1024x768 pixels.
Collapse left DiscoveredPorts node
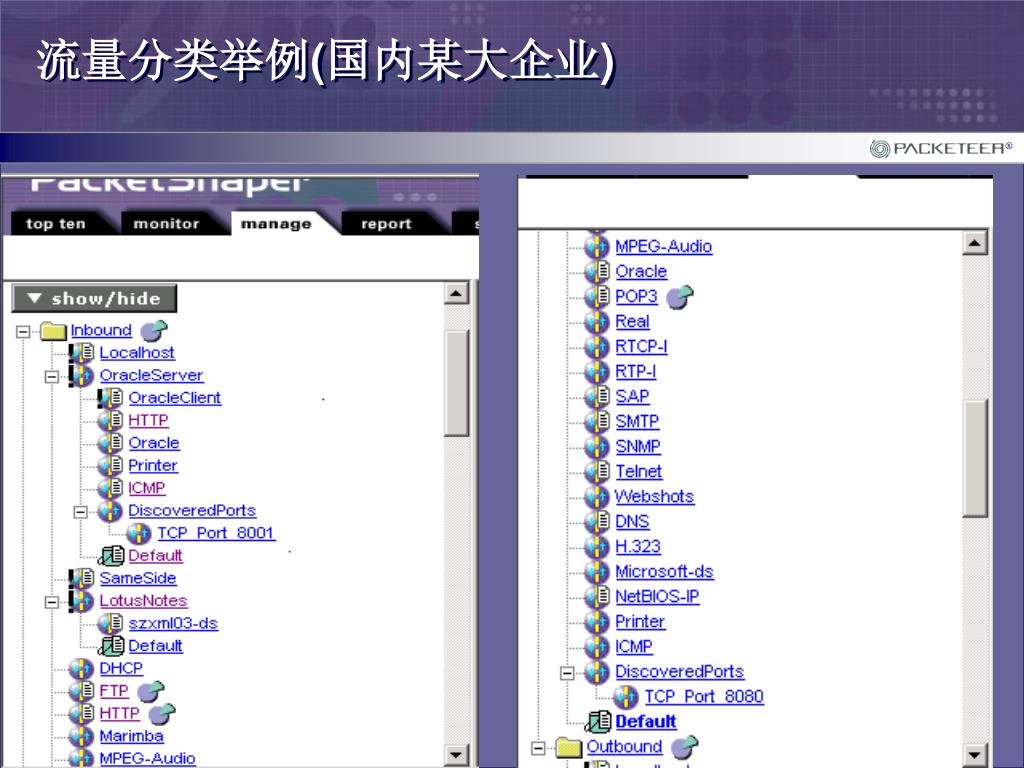point(80,511)
